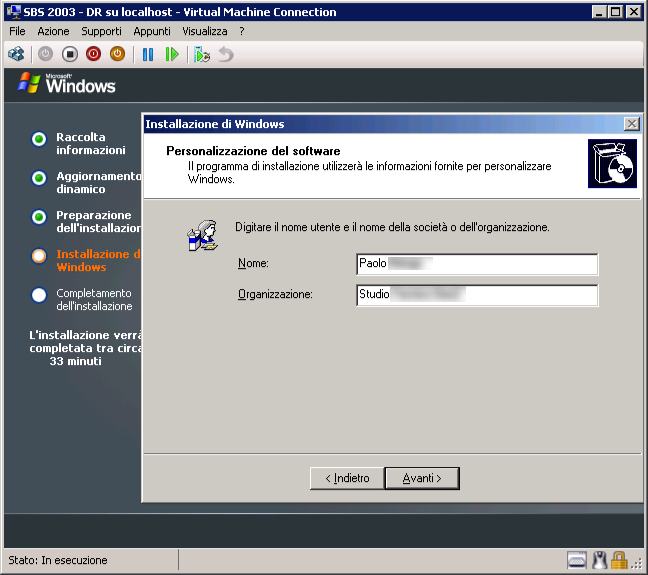Screen dimensions: 648x575
Task: Pause the virtual machine
Action: pyautogui.click(x=148, y=54)
